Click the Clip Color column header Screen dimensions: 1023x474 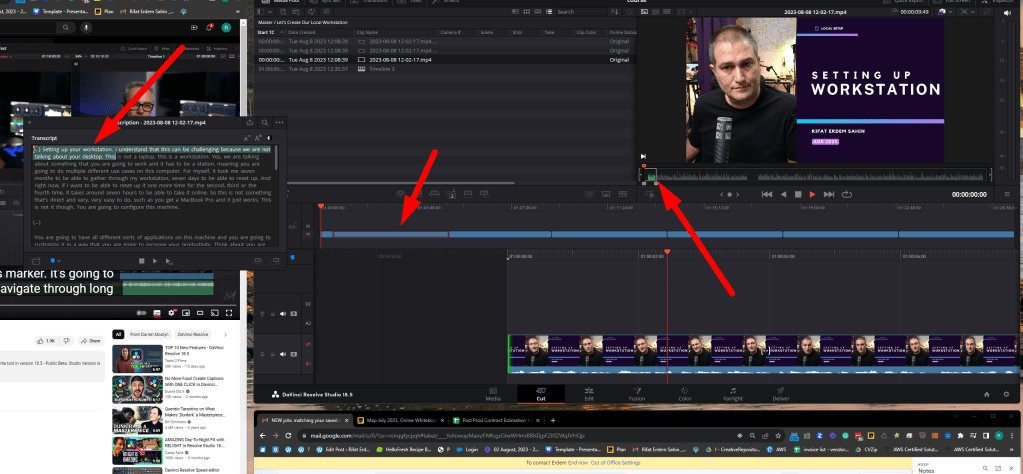coord(587,32)
